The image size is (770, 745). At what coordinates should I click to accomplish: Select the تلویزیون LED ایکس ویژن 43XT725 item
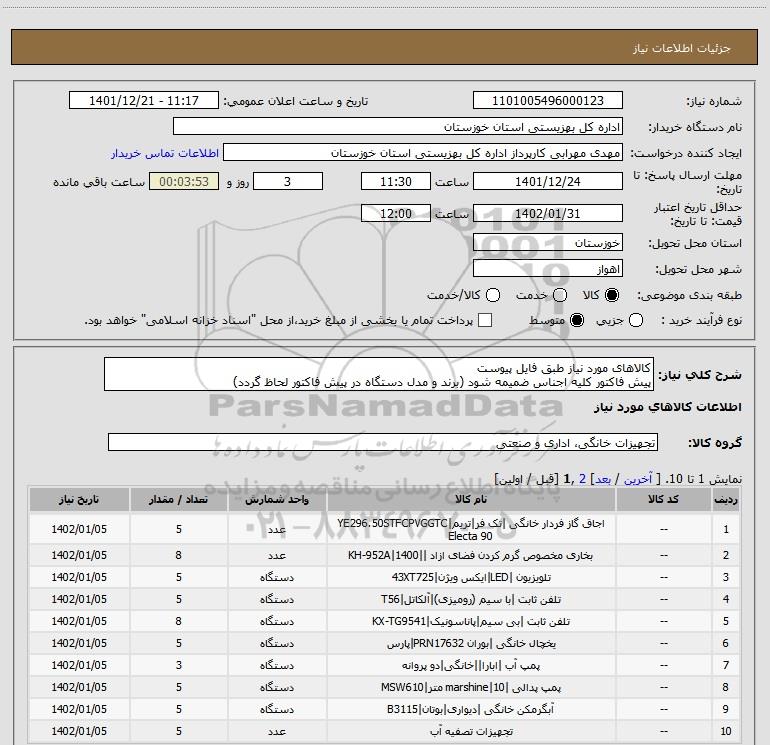tap(470, 577)
